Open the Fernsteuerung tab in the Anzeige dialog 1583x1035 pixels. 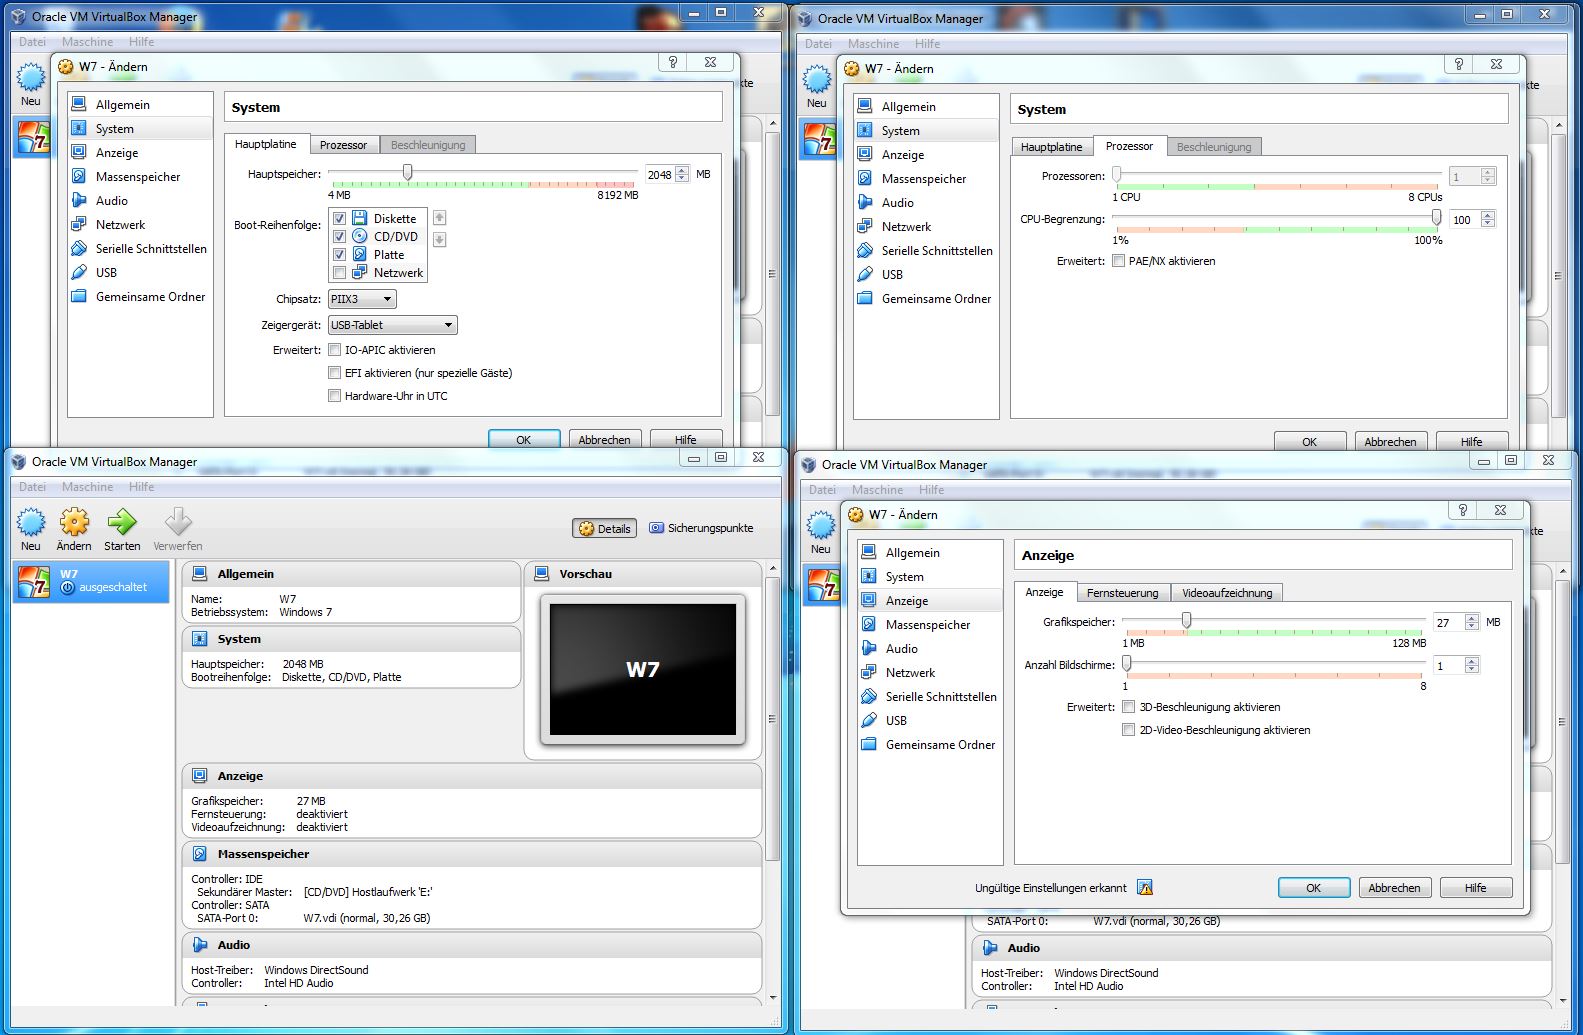click(1122, 593)
